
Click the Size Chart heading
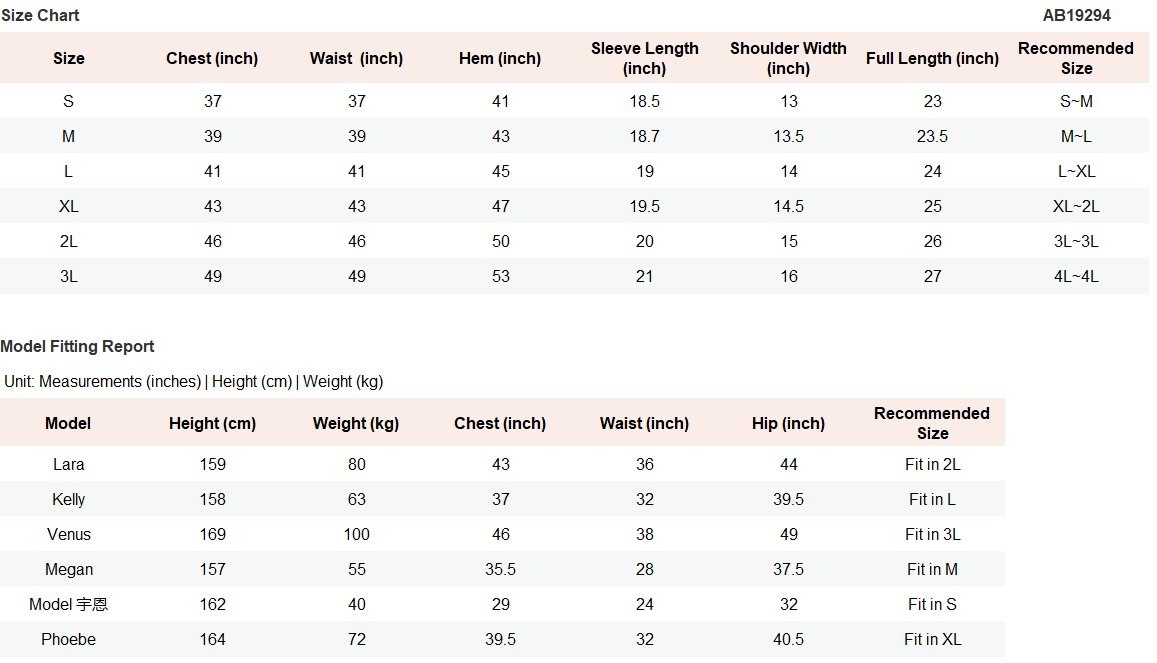[40, 15]
